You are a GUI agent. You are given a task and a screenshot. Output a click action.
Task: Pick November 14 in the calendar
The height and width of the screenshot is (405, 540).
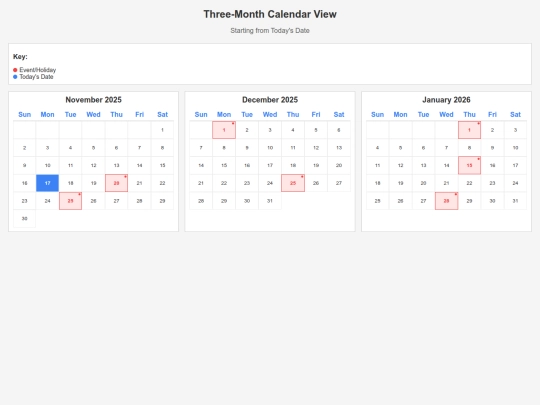(x=139, y=165)
